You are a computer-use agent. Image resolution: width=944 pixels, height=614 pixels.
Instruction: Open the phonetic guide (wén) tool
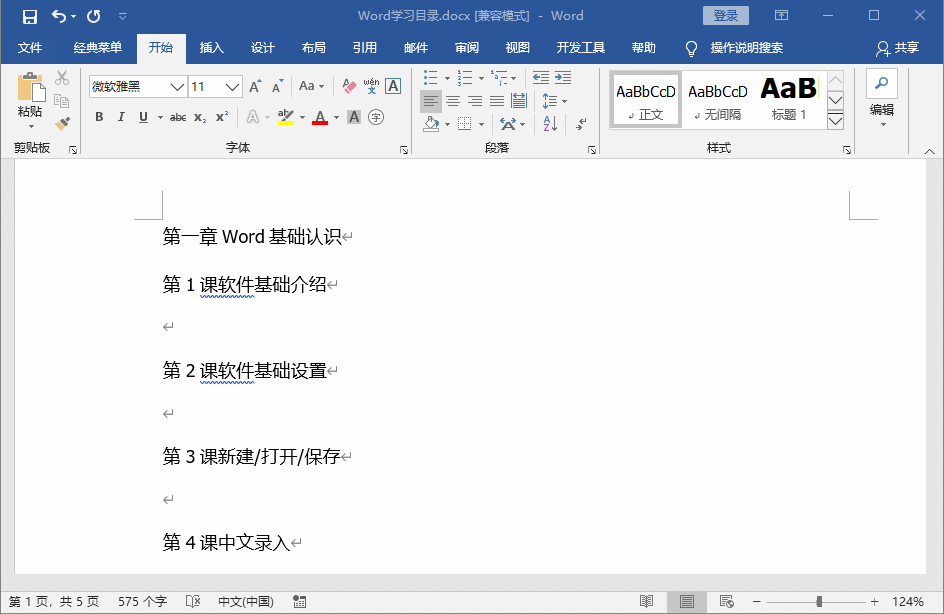point(371,86)
